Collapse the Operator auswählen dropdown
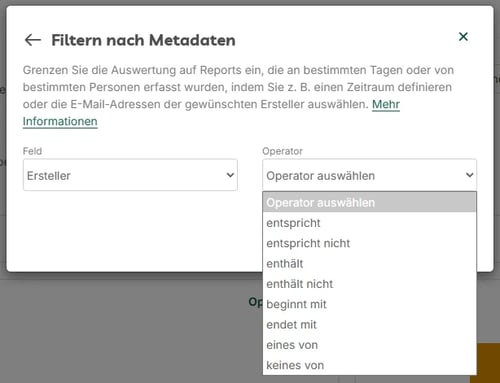Viewport: 500px width, 383px height. [369, 175]
